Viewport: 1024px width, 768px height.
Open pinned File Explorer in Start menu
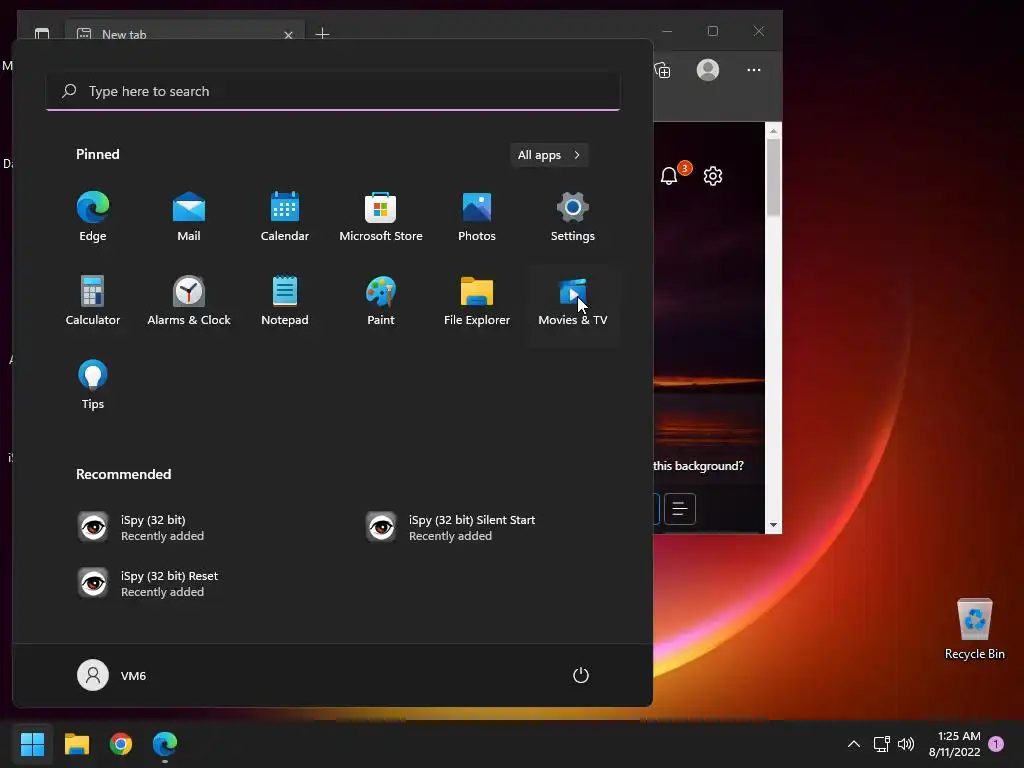477,301
